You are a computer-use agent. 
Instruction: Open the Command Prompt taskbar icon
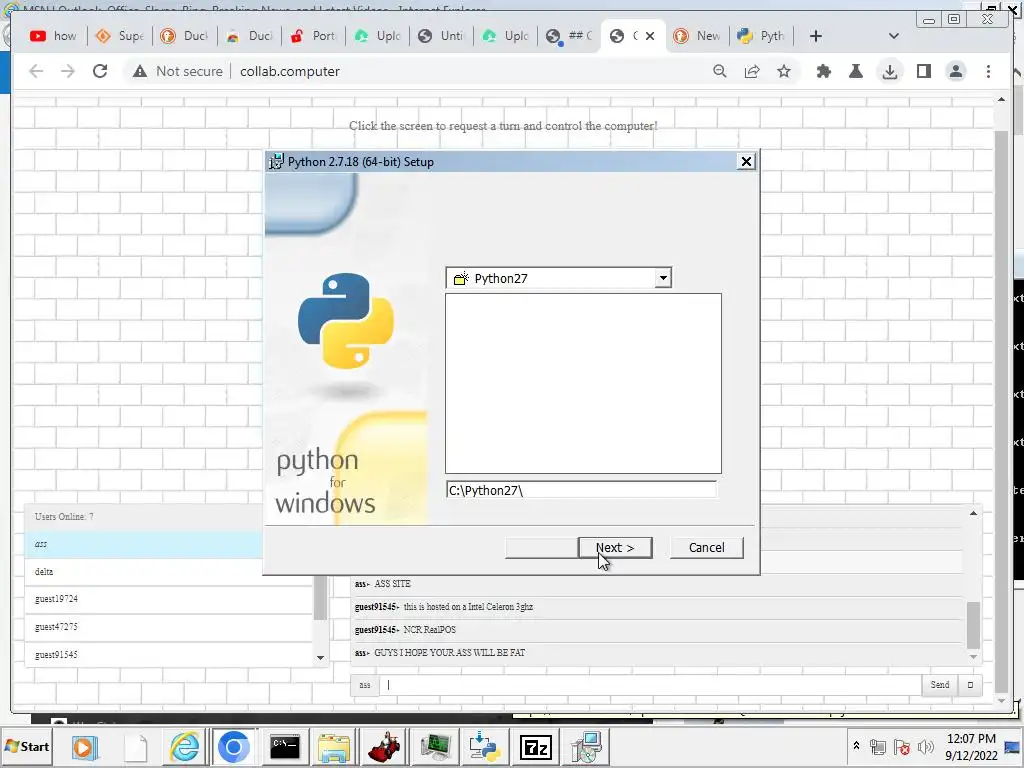(x=285, y=747)
